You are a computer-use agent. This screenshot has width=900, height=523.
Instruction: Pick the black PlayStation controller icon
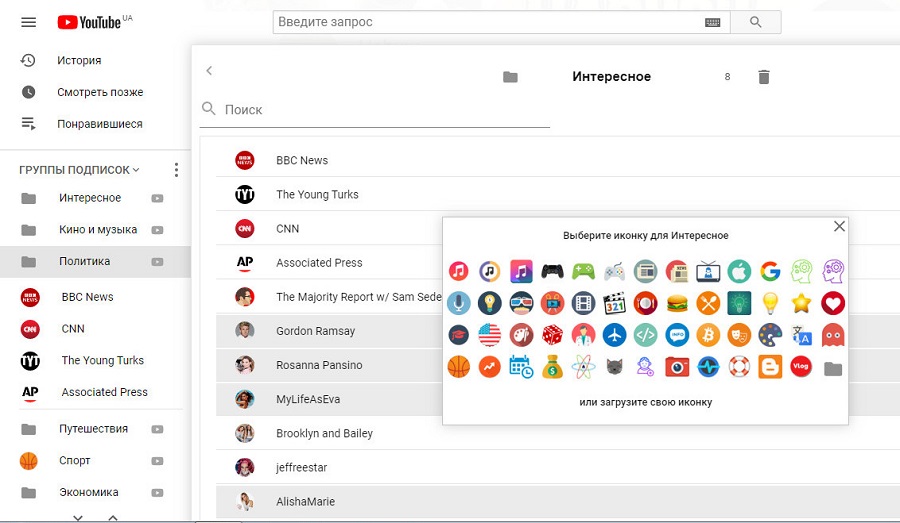coord(552,271)
